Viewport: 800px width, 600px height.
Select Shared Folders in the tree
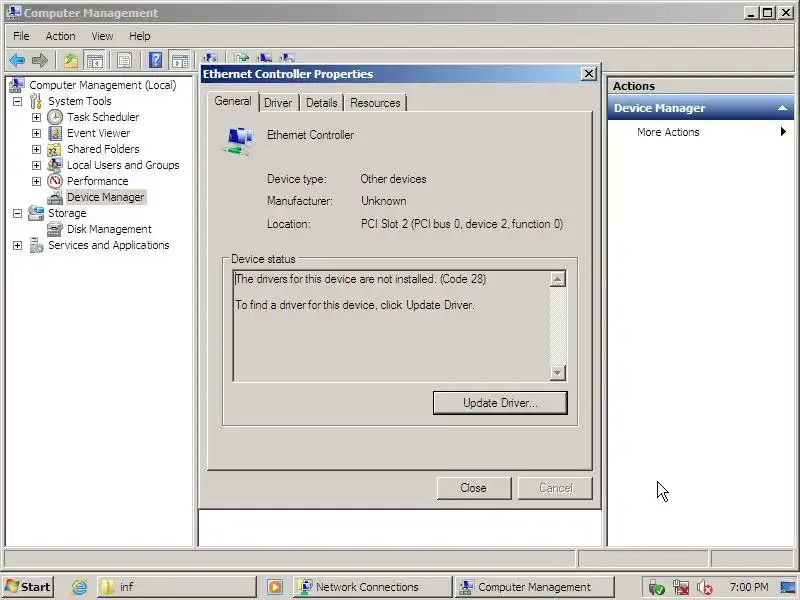103,149
